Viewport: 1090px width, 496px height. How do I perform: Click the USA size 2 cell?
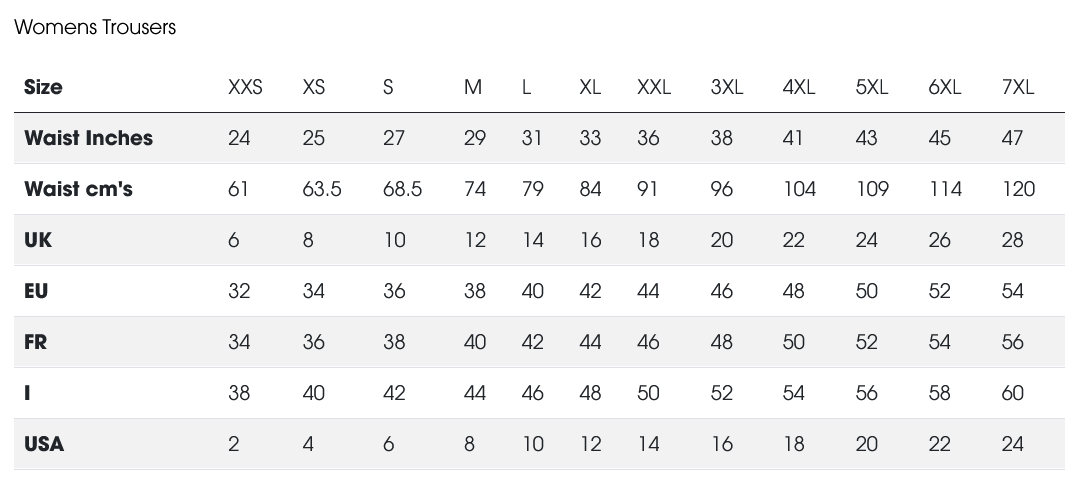[234, 444]
